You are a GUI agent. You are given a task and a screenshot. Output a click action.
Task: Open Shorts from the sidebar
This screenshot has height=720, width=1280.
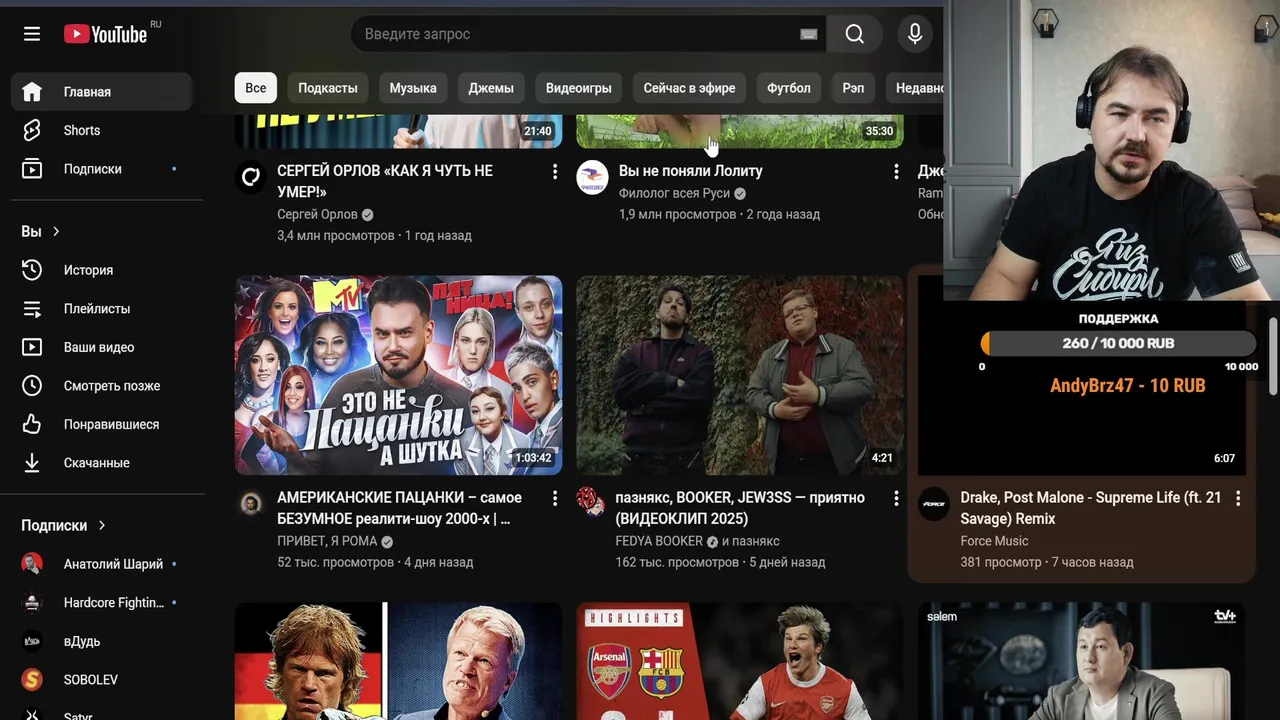(x=102, y=130)
